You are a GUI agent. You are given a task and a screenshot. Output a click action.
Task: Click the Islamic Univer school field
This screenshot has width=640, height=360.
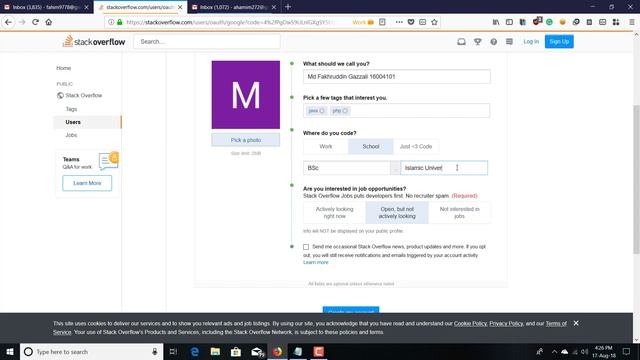click(x=444, y=168)
